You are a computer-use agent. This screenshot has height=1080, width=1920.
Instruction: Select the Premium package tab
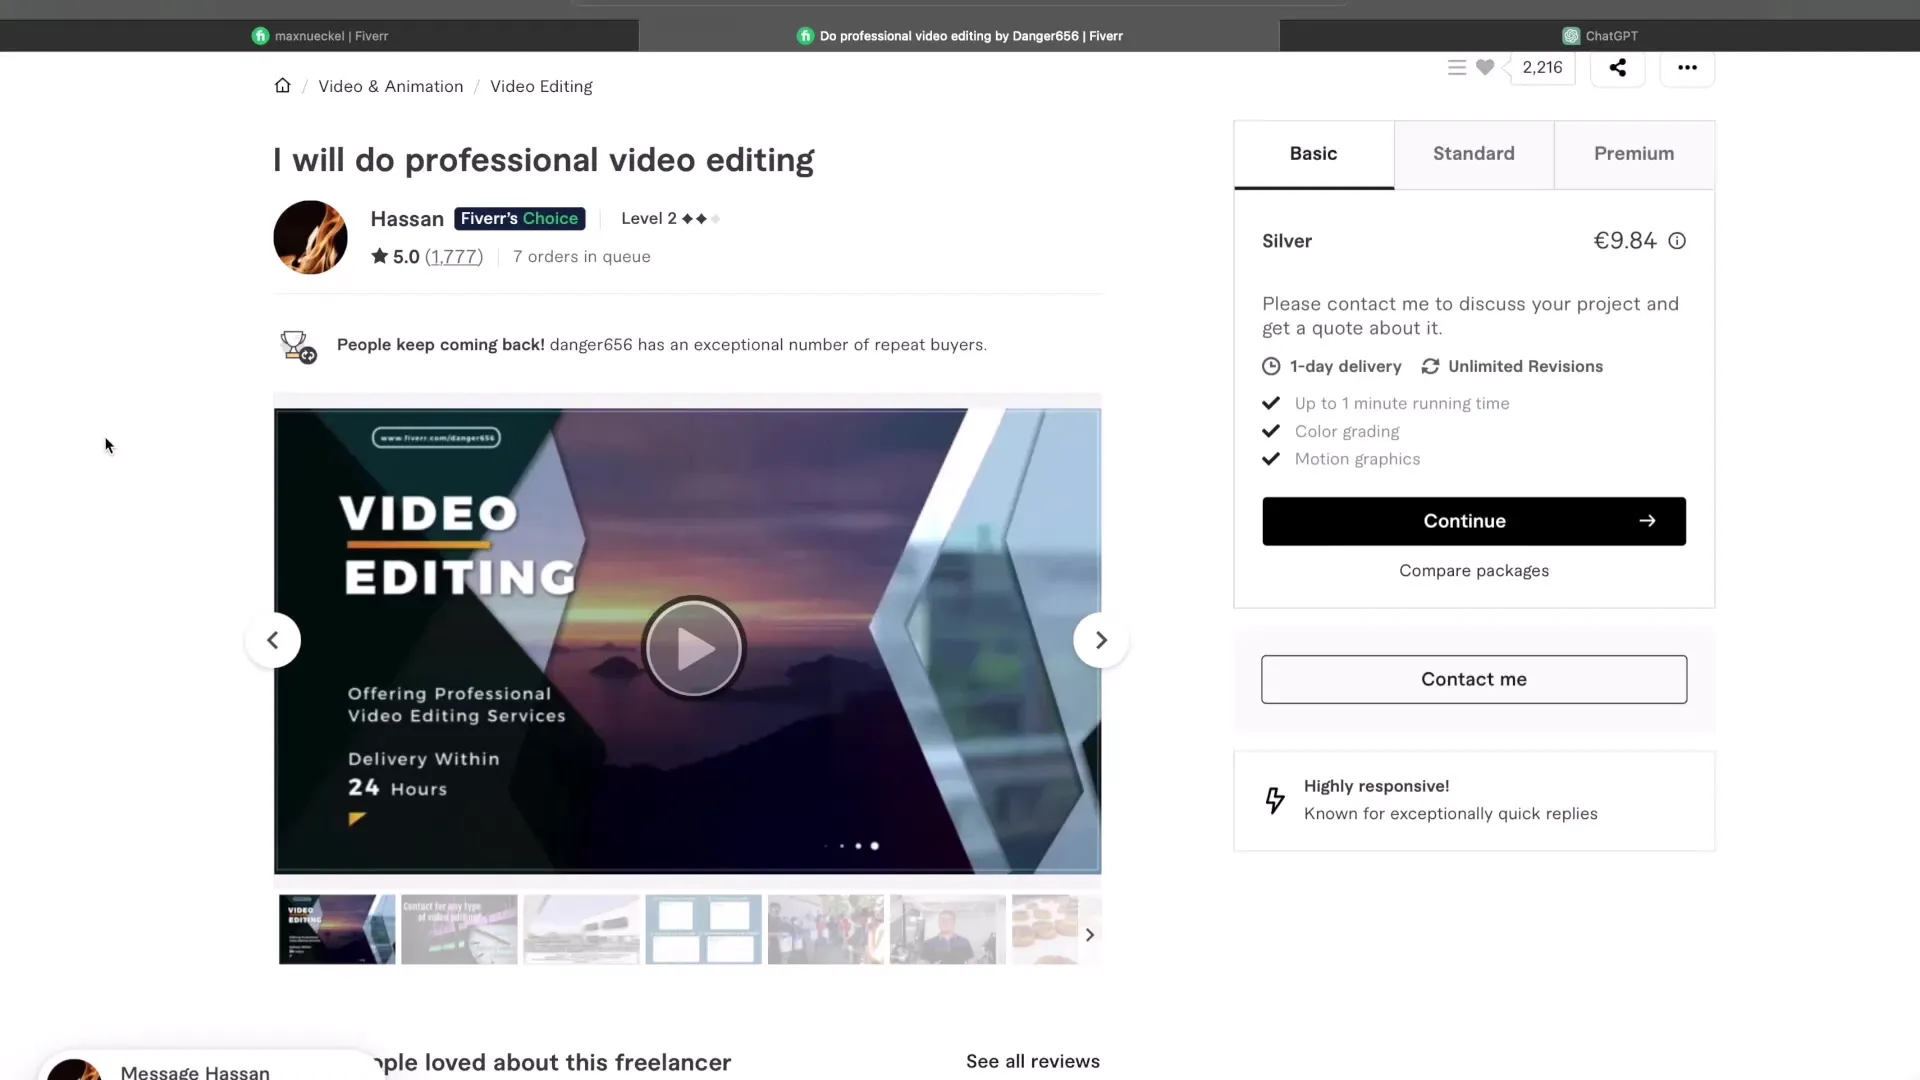point(1634,154)
